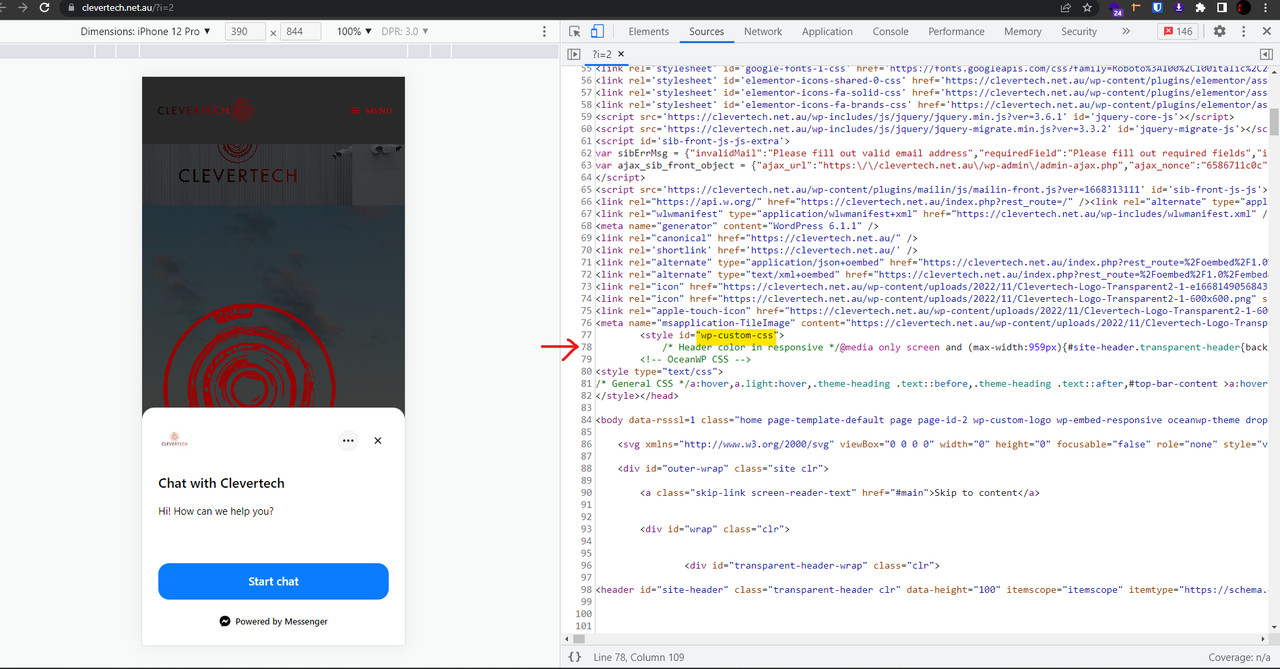Screen dimensions: 1280x669
Task: Open the chat widget three-dot options
Action: (347, 440)
